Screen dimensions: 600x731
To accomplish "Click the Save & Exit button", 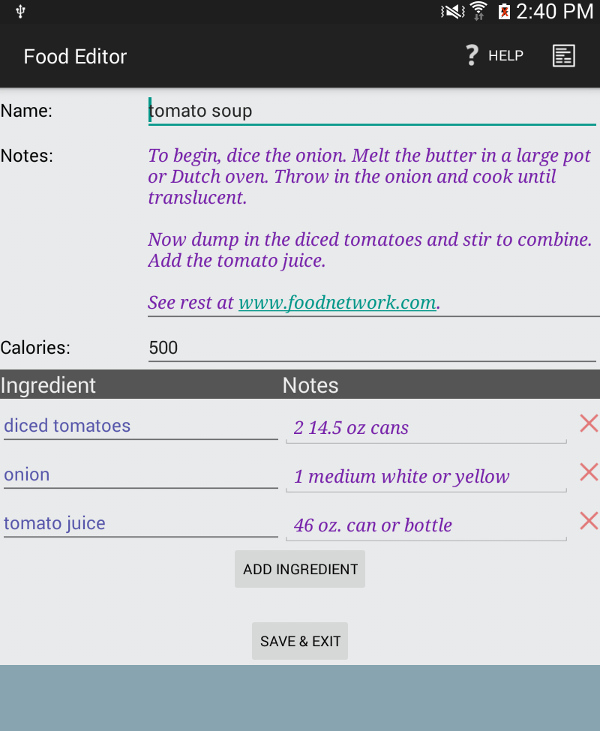I will click(x=300, y=641).
